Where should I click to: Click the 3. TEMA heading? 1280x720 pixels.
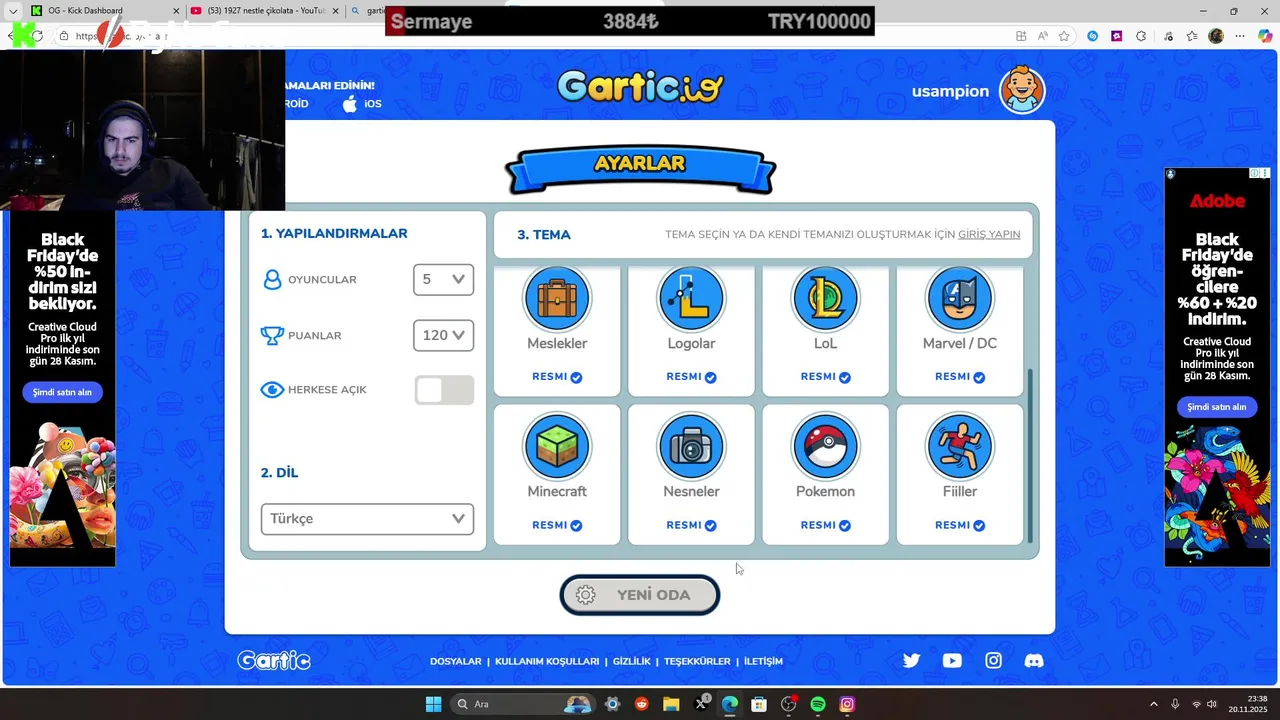[x=544, y=235]
